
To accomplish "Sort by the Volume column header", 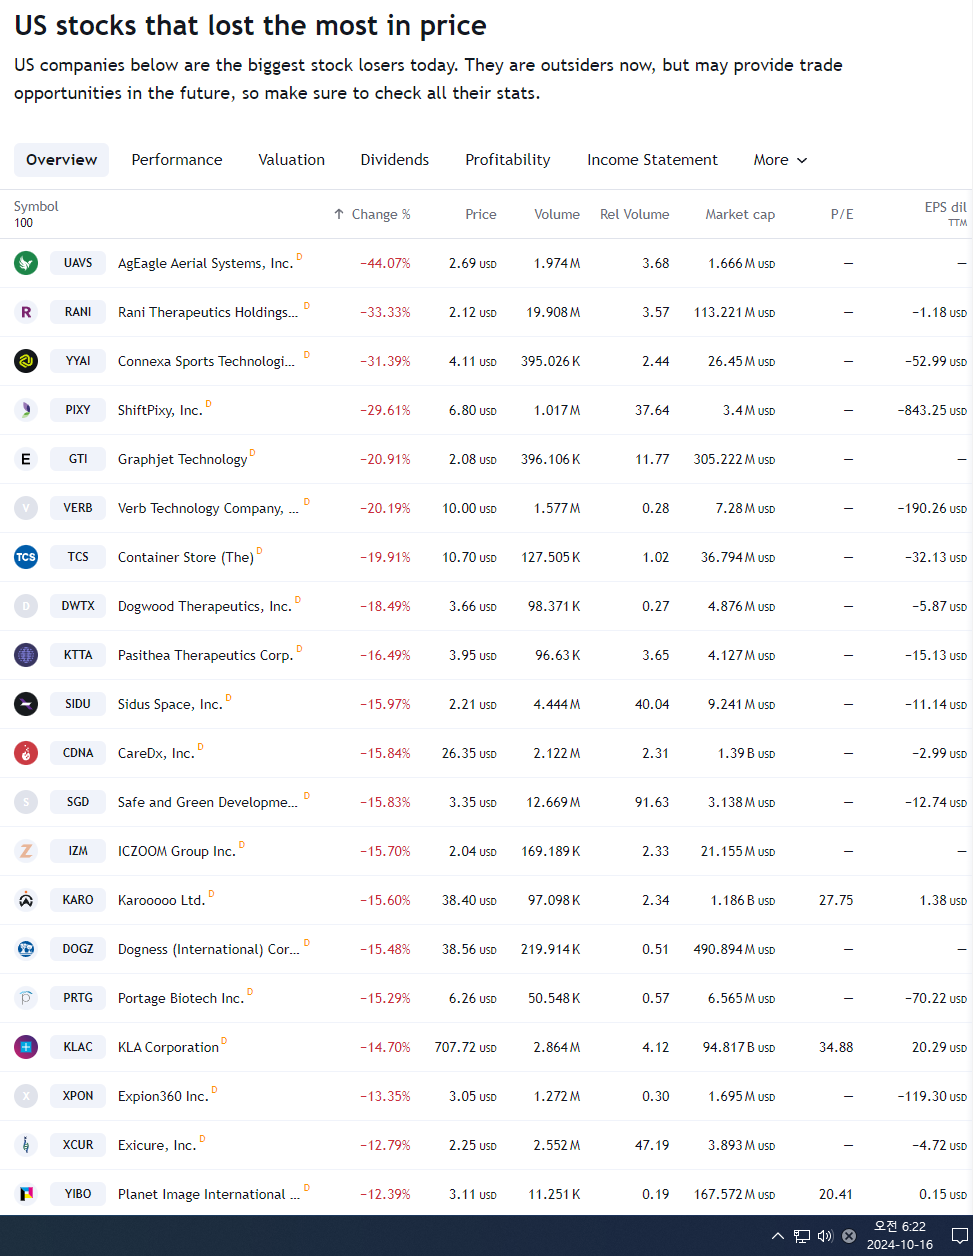I will (x=557, y=214).
